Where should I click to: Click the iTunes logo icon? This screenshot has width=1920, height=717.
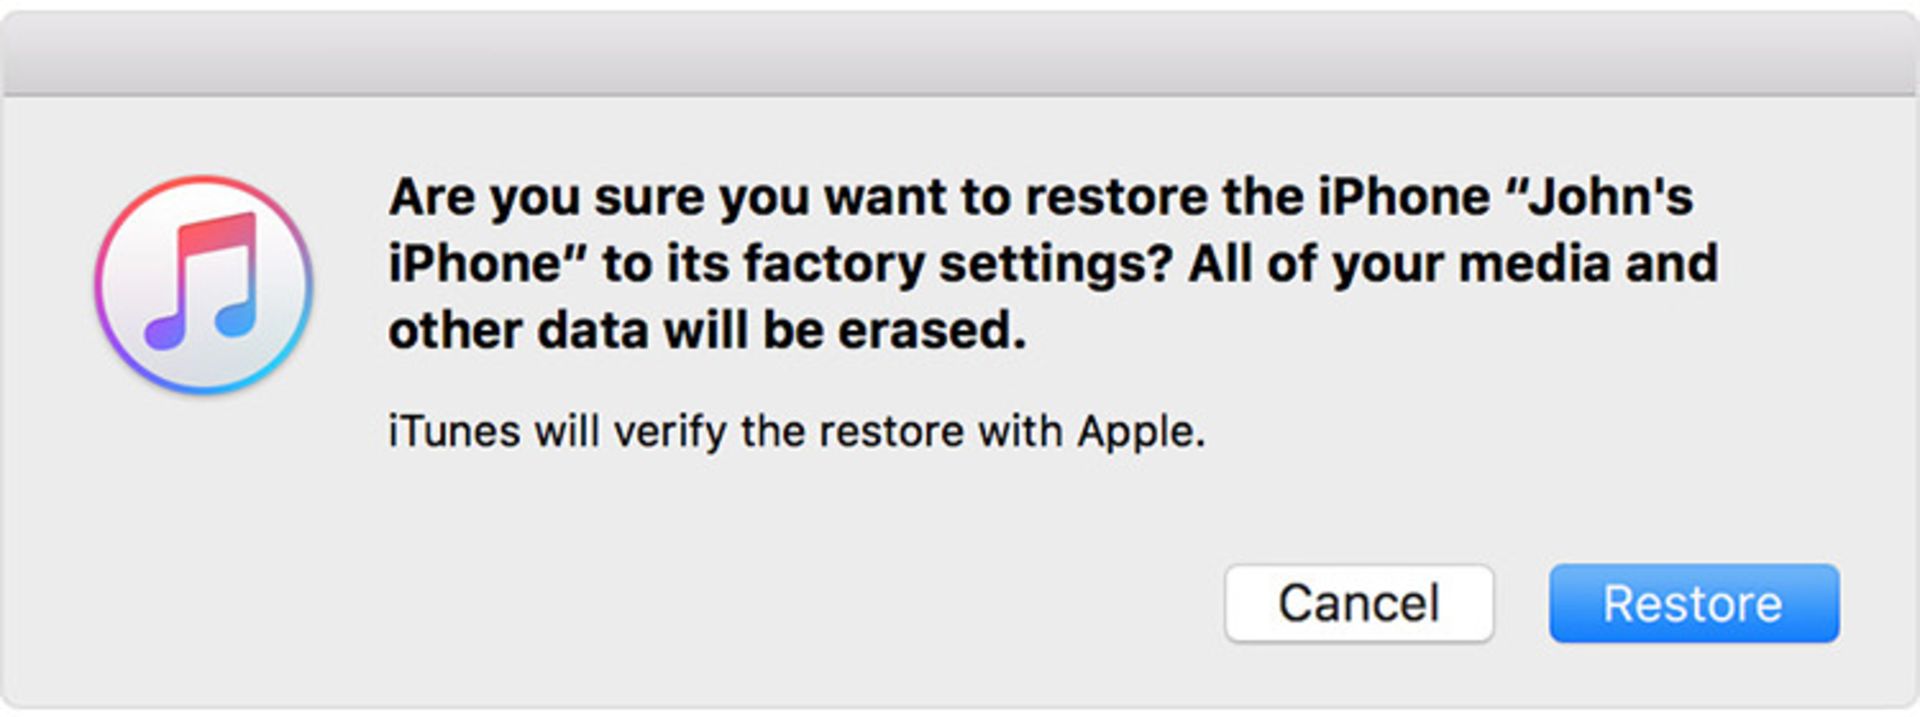click(x=204, y=285)
